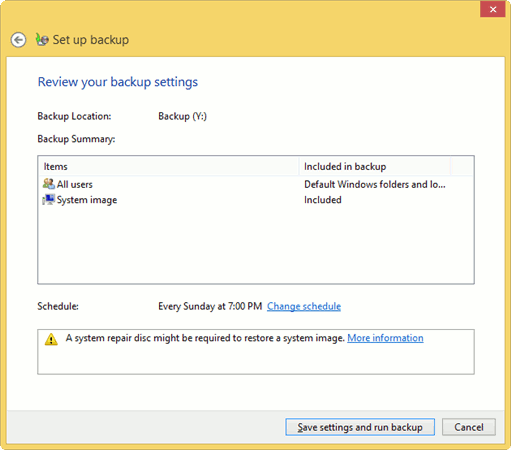Image resolution: width=511 pixels, height=450 pixels.
Task: Click the Every Sunday at 7:00 PM text
Action: 210,306
